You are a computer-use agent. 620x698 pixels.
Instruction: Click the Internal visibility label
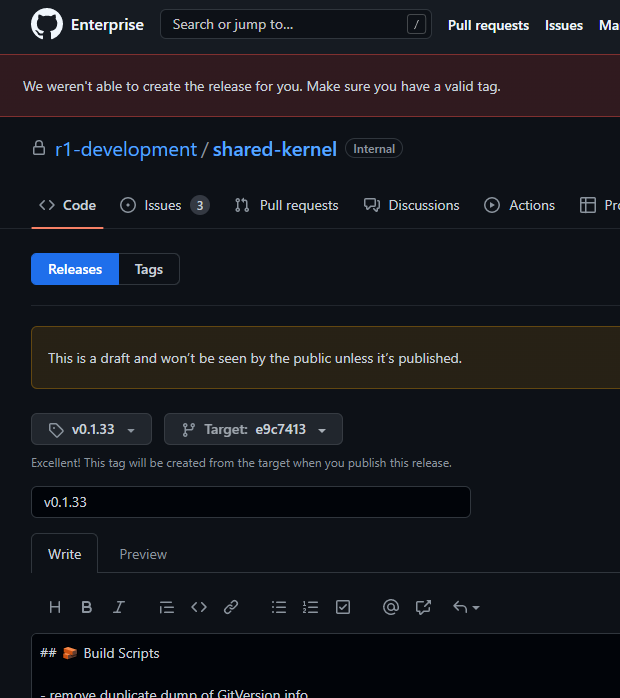374,149
